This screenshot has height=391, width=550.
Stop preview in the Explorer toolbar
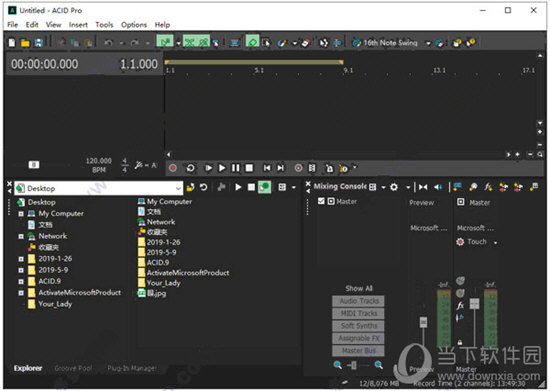(251, 187)
